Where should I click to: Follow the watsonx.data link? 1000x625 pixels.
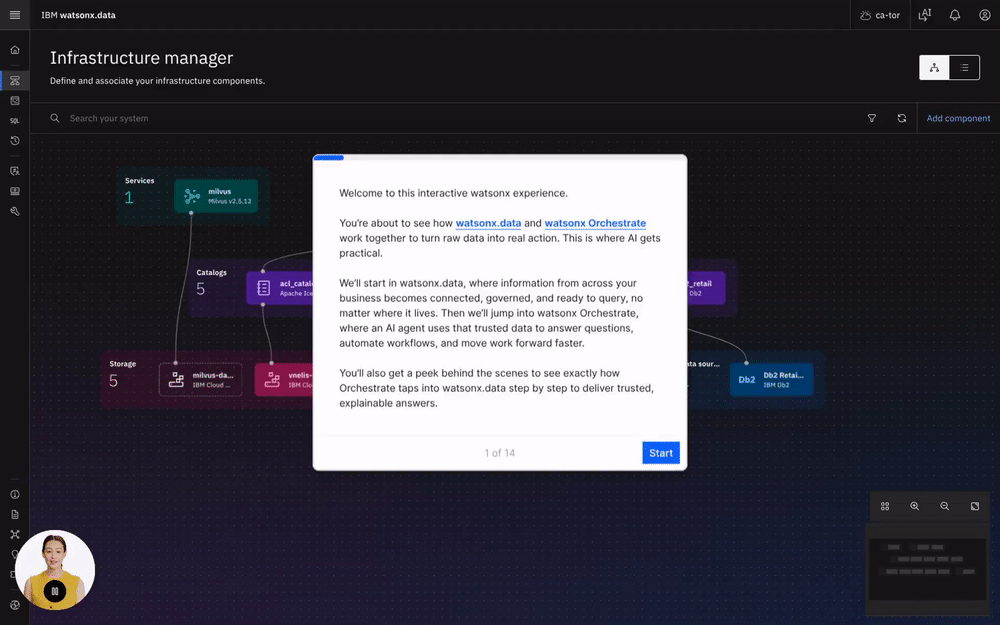(x=489, y=223)
